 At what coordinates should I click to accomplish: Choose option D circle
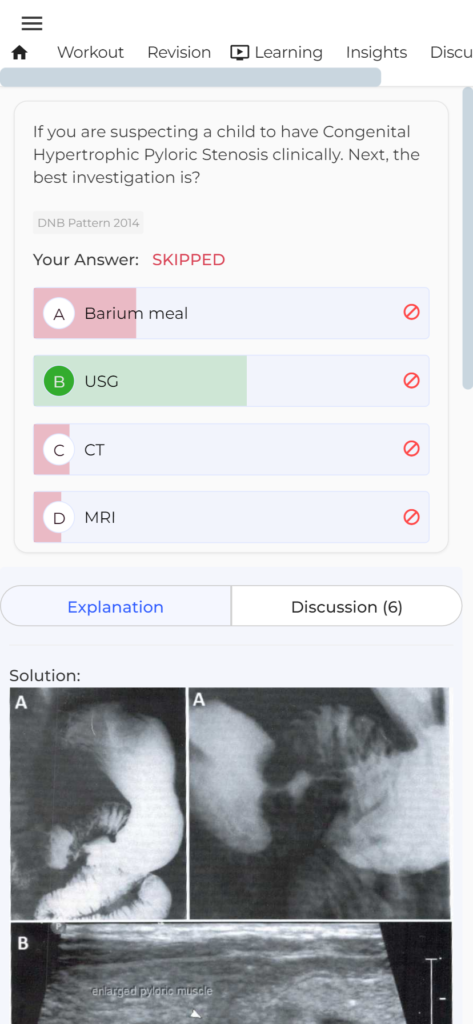pos(59,518)
